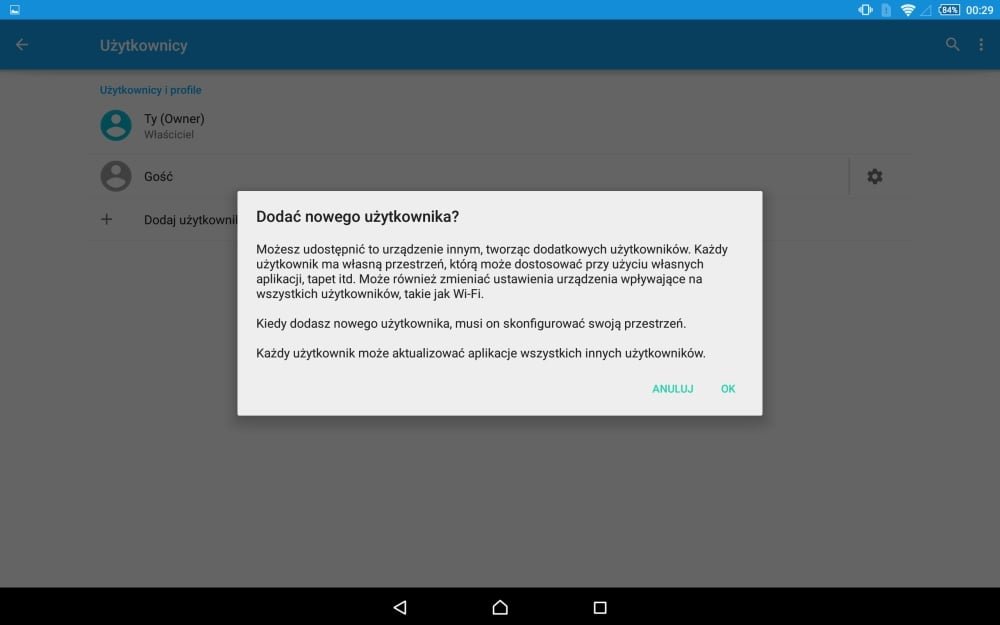Select the 'Gość' user entry label

(x=158, y=177)
